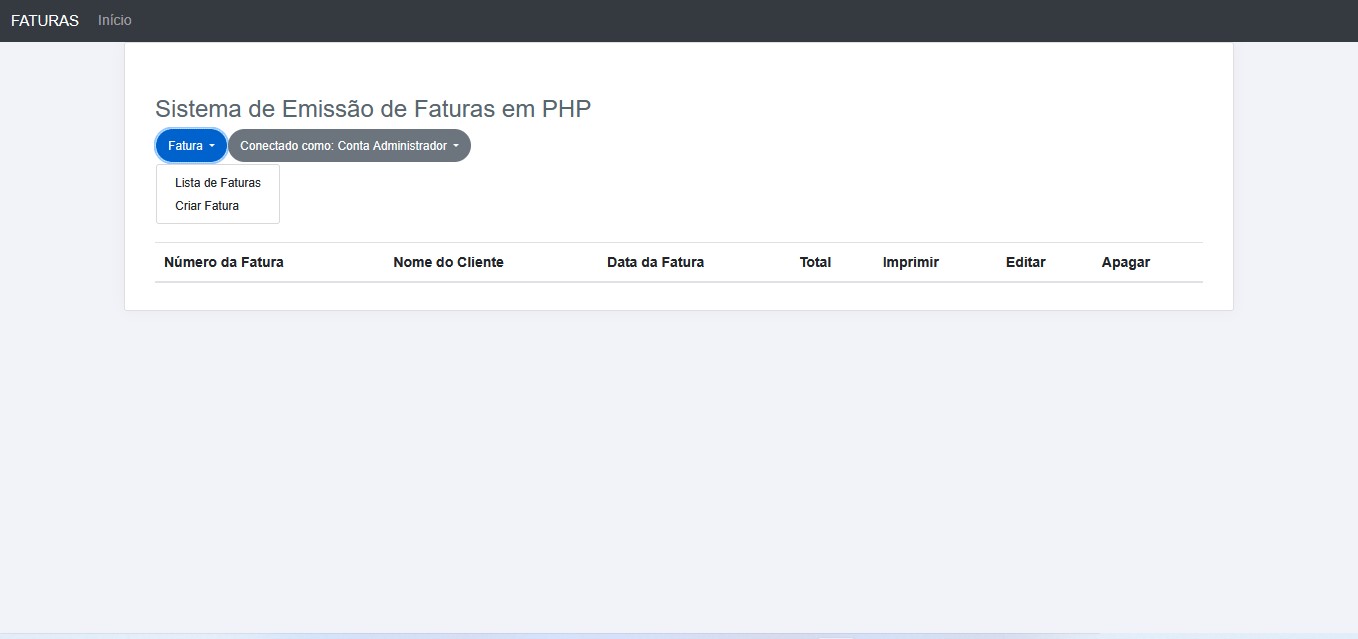Choose Criar Fatura in the dropdown menu

207,206
